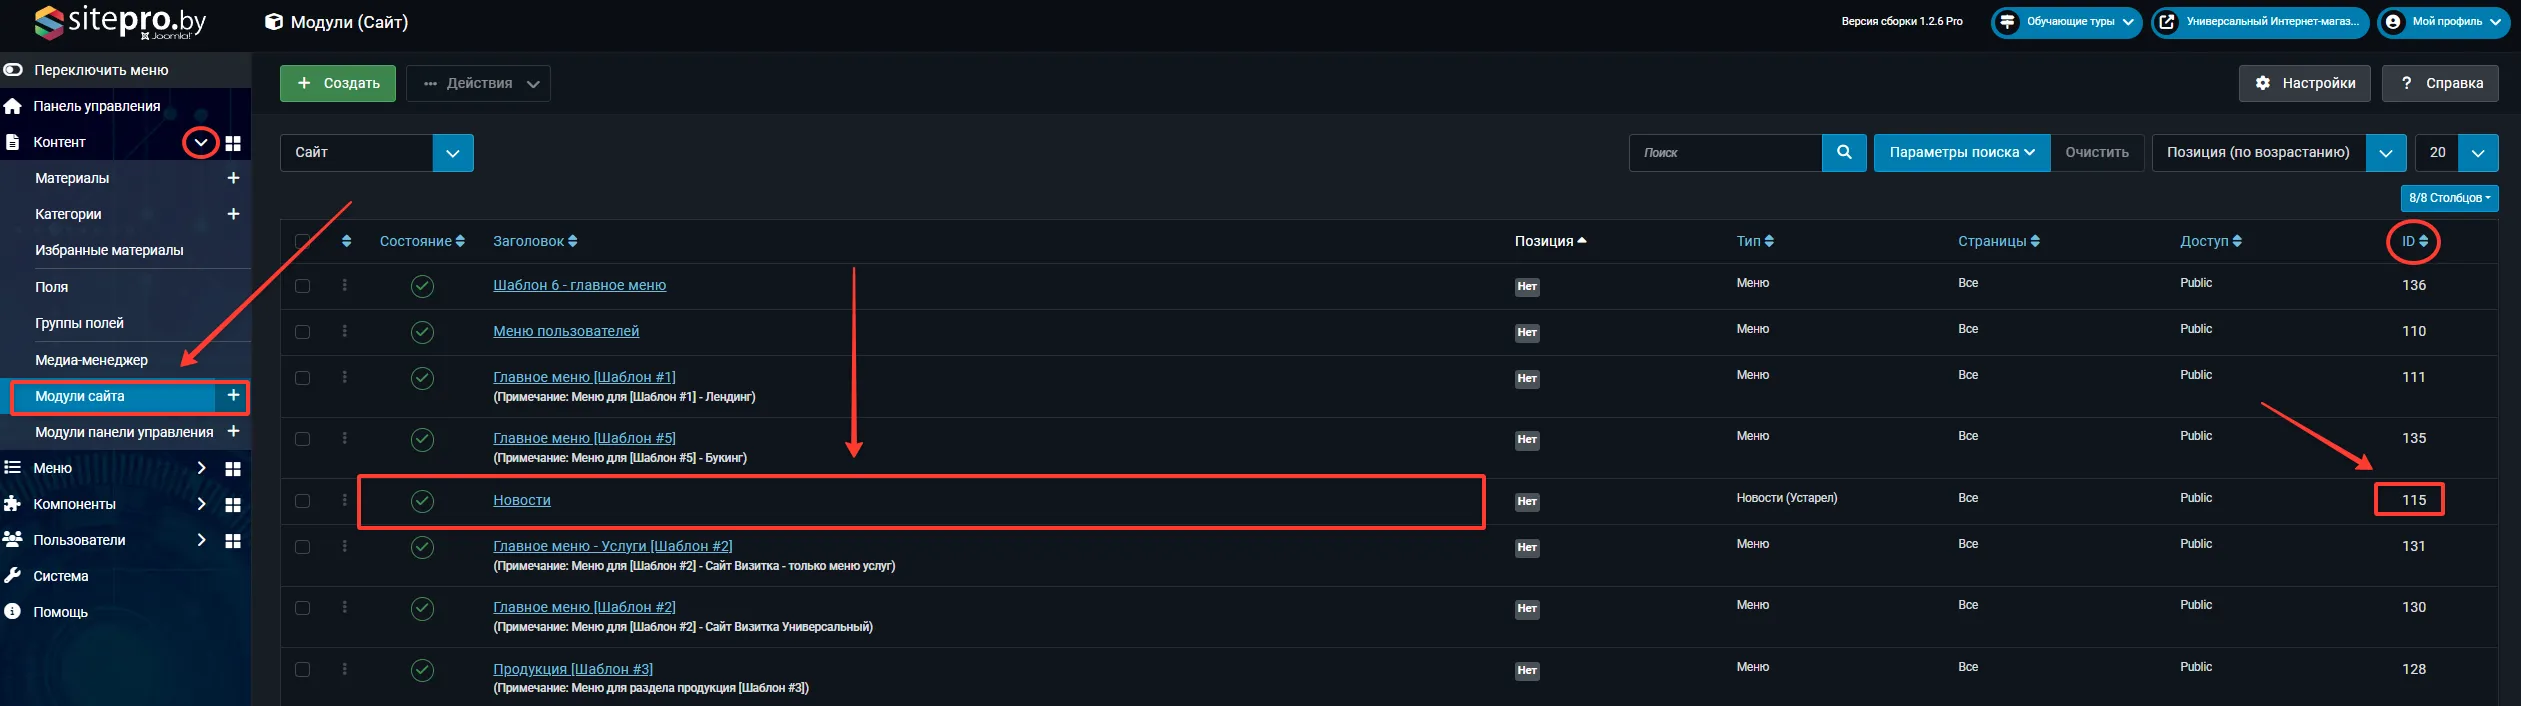The height and width of the screenshot is (706, 2521).
Task: Open the three-dot menu for Меню пользователей row
Action: pyautogui.click(x=345, y=331)
